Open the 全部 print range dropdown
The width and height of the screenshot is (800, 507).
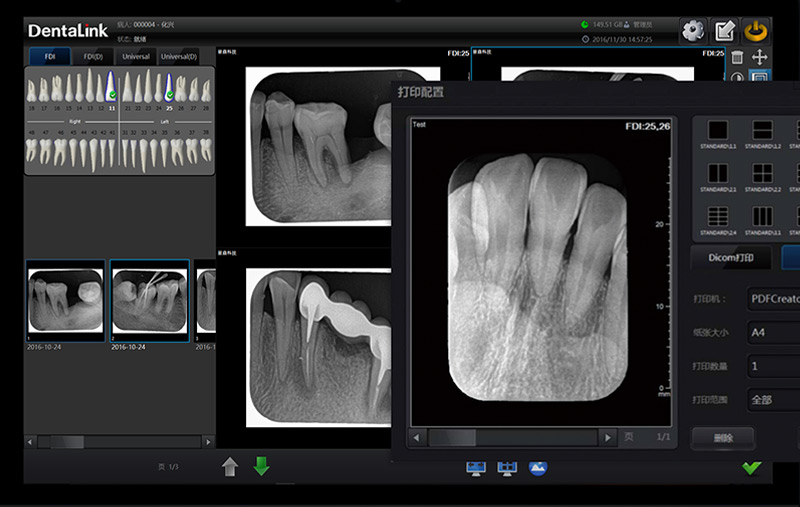click(773, 399)
